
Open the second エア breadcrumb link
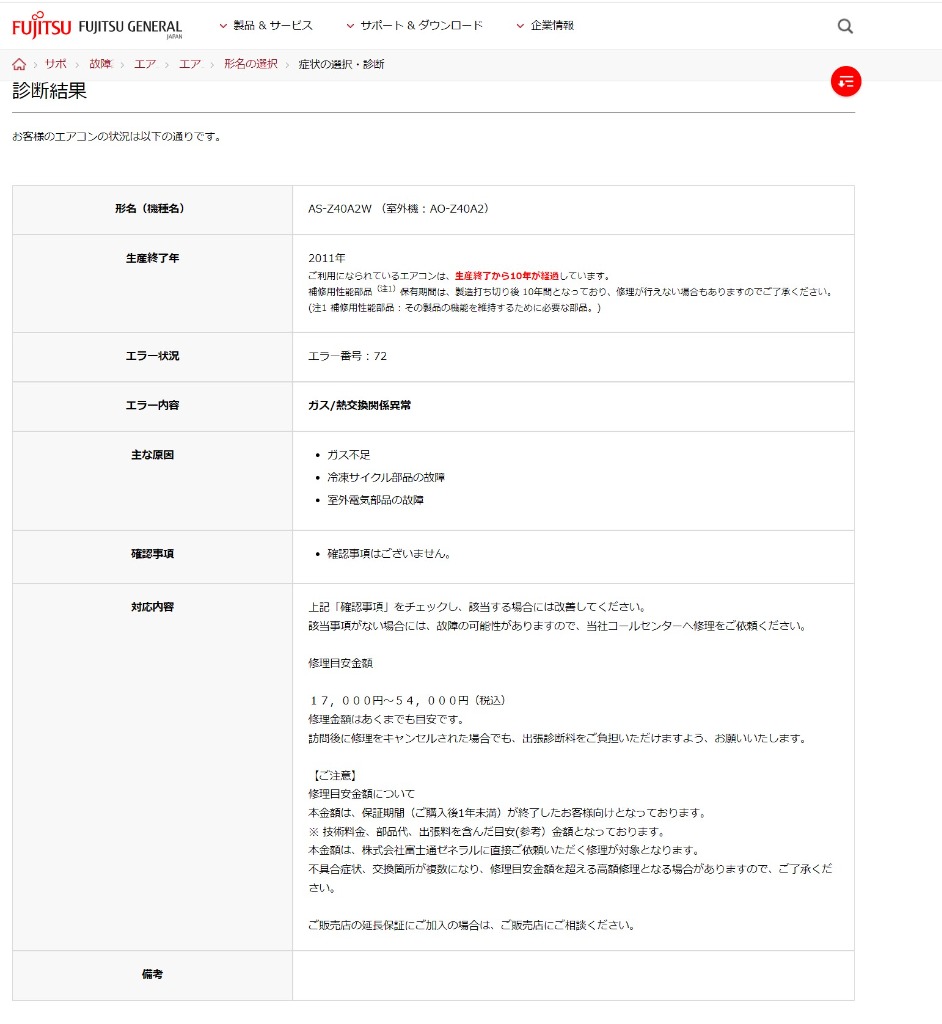tap(191, 64)
